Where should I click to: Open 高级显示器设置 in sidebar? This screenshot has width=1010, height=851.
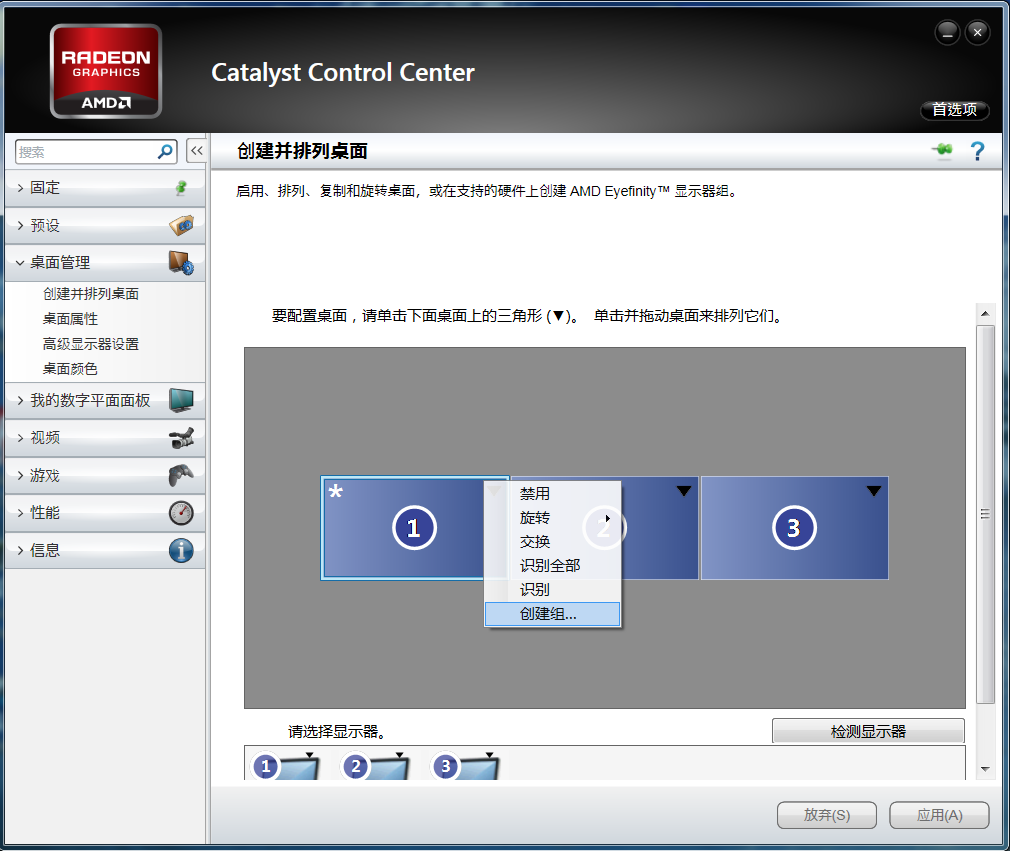click(91, 344)
